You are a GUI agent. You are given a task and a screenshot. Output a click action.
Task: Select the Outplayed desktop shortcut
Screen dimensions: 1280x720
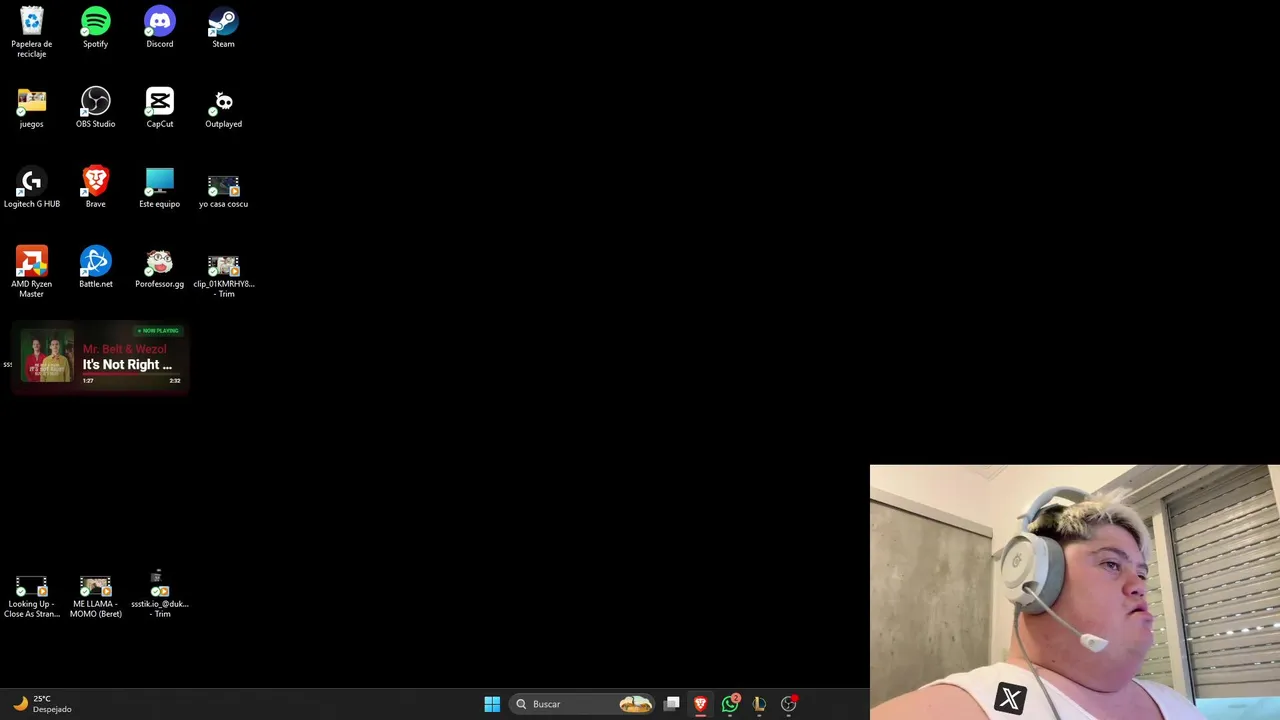[223, 107]
